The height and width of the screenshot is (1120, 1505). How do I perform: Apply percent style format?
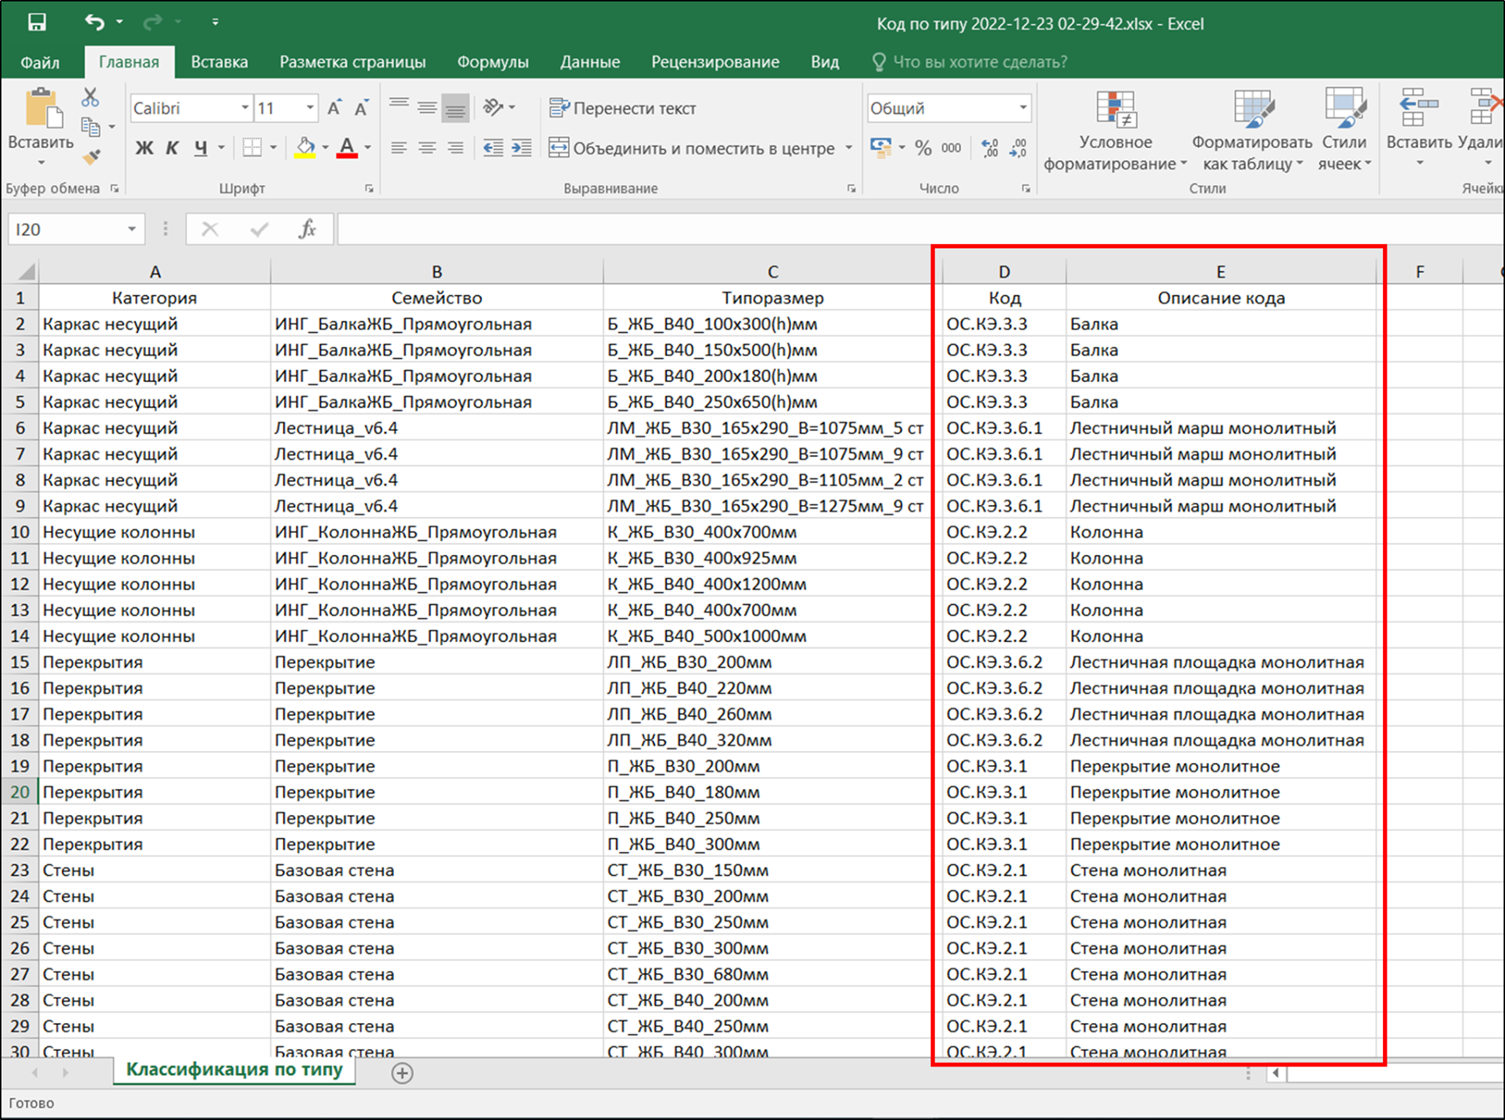click(x=923, y=148)
